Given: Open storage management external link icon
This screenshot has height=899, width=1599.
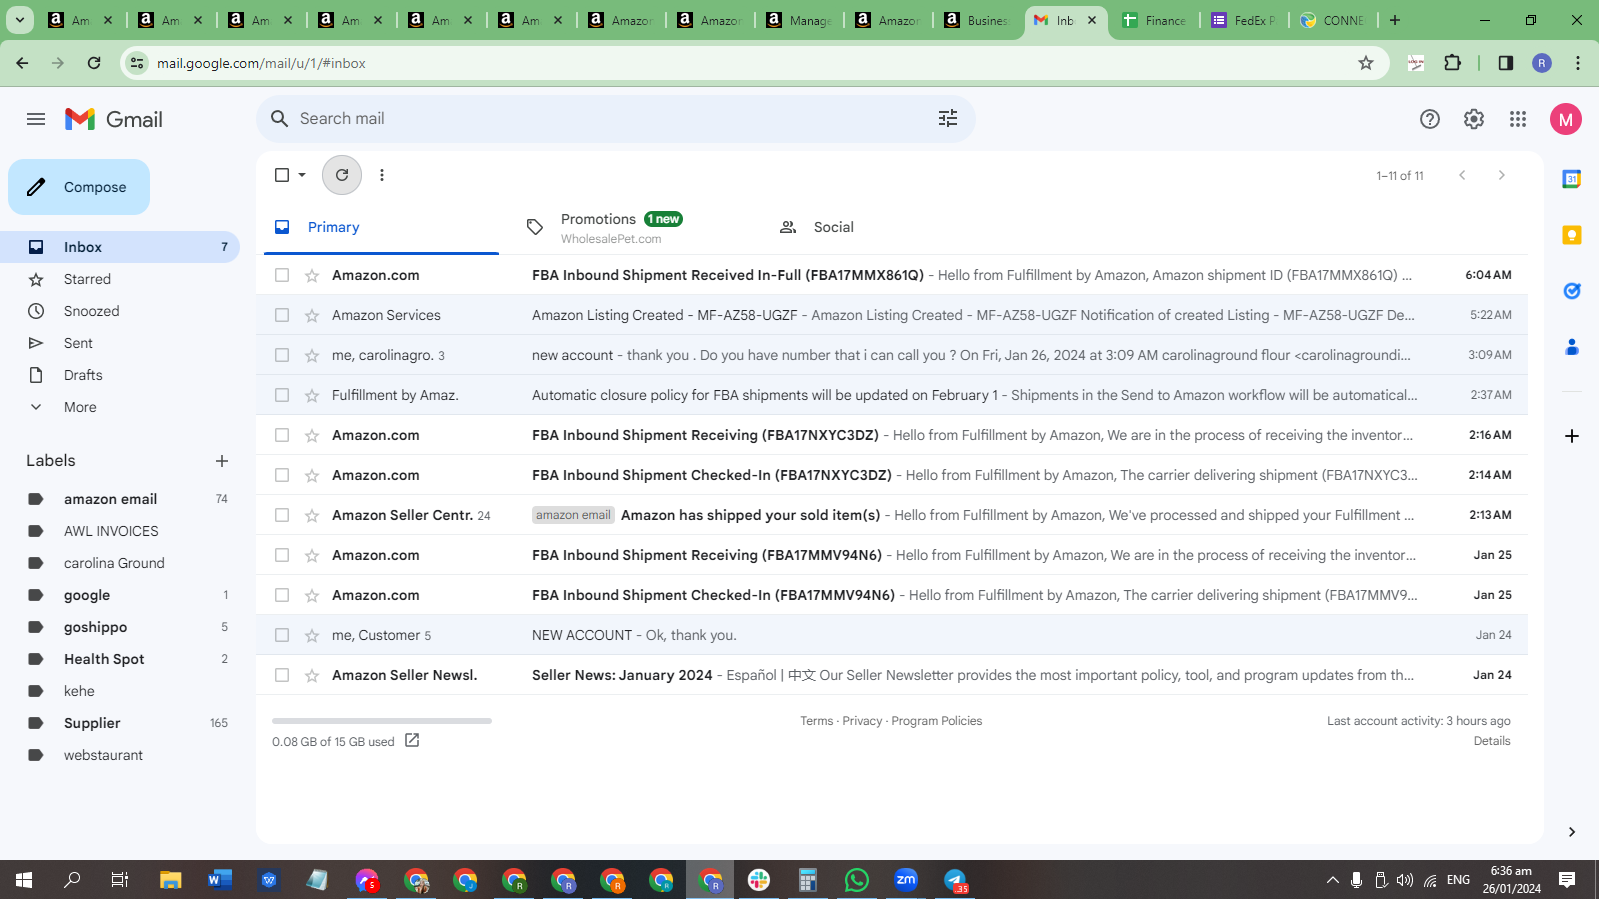Looking at the screenshot, I should (412, 741).
